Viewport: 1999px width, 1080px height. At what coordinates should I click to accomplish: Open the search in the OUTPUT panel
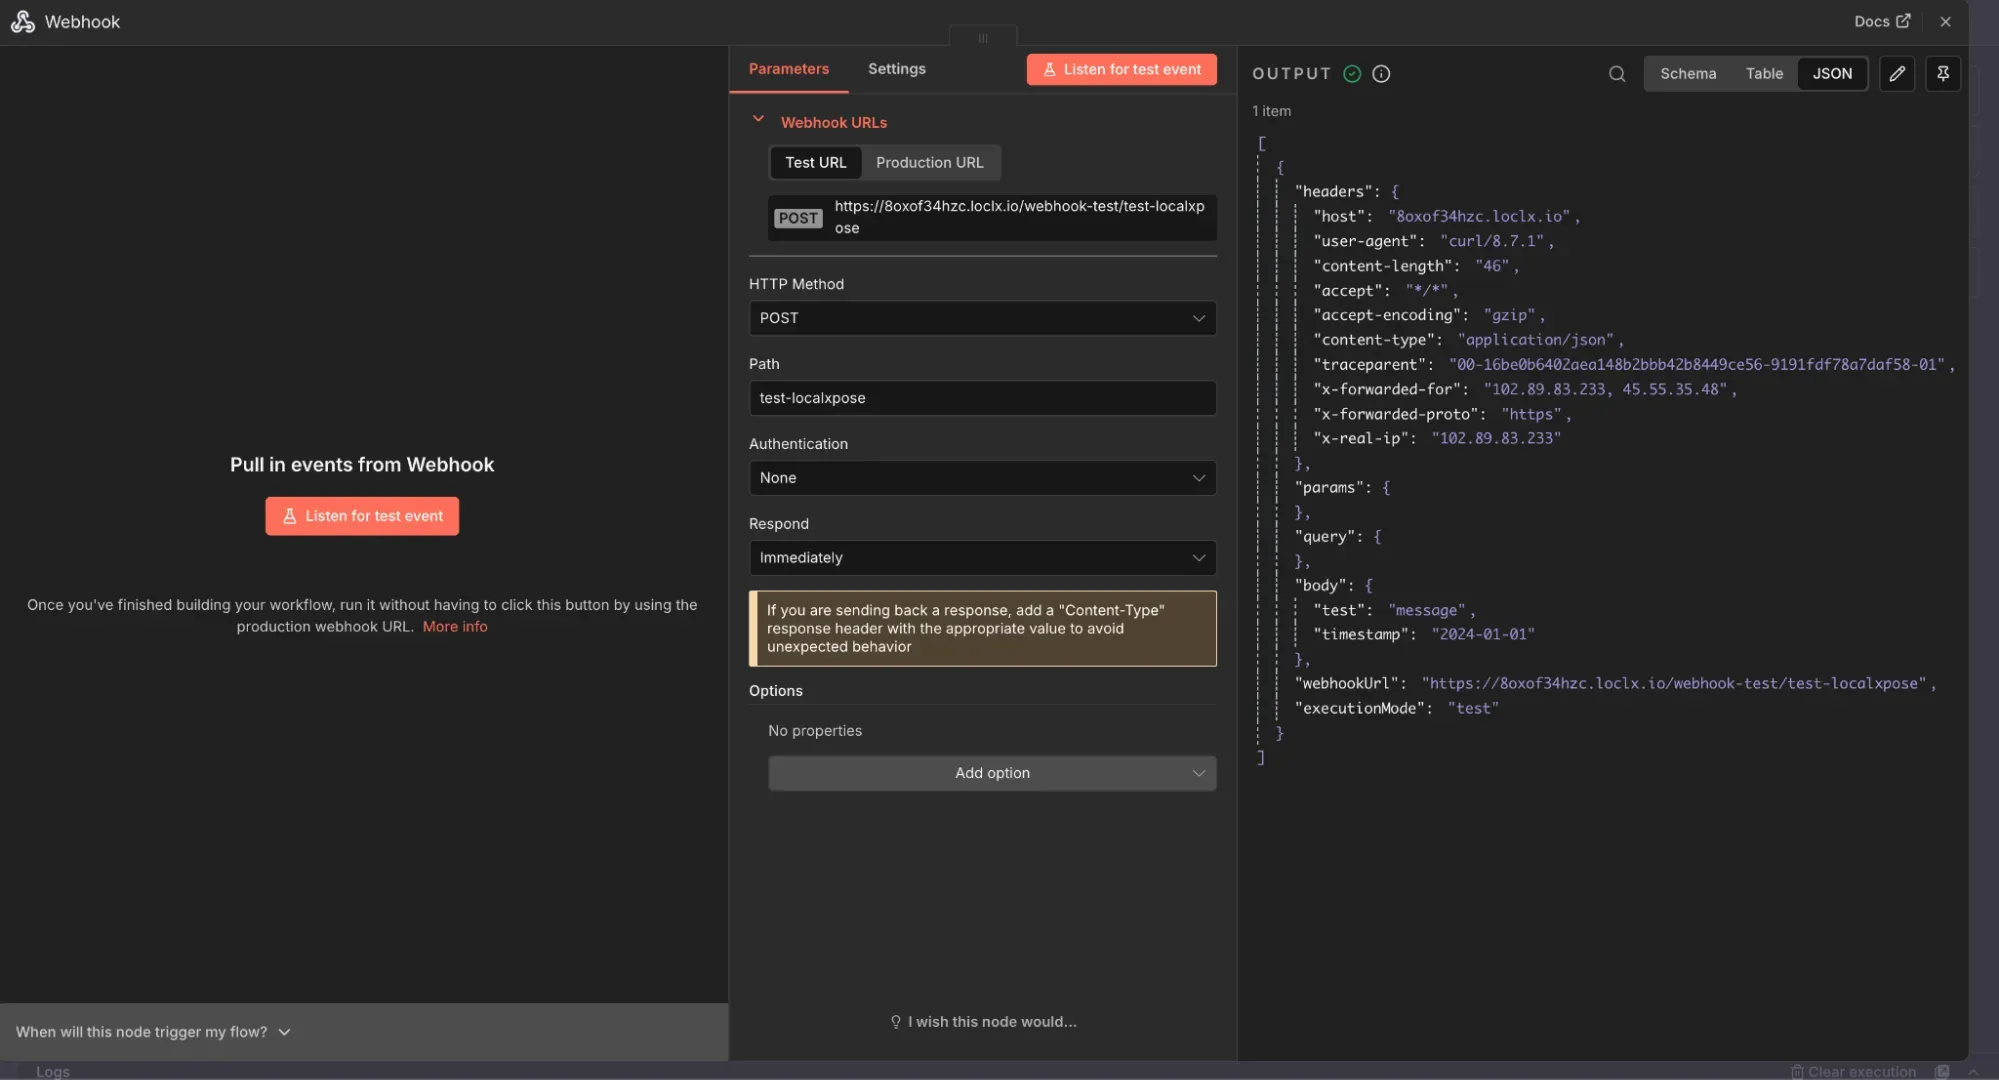click(x=1616, y=74)
